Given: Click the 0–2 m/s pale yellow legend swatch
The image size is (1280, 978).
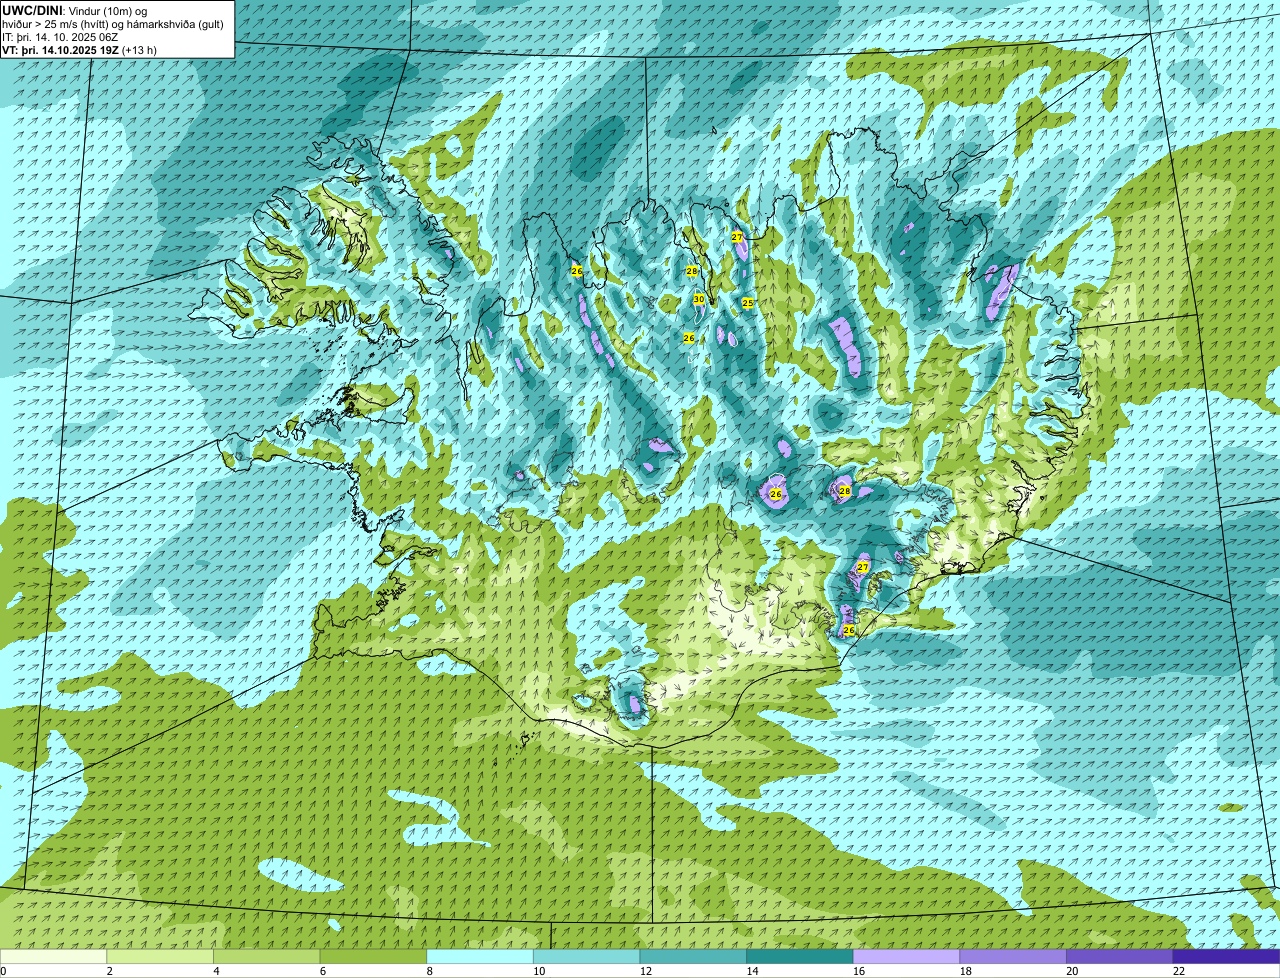Looking at the screenshot, I should click(53, 956).
